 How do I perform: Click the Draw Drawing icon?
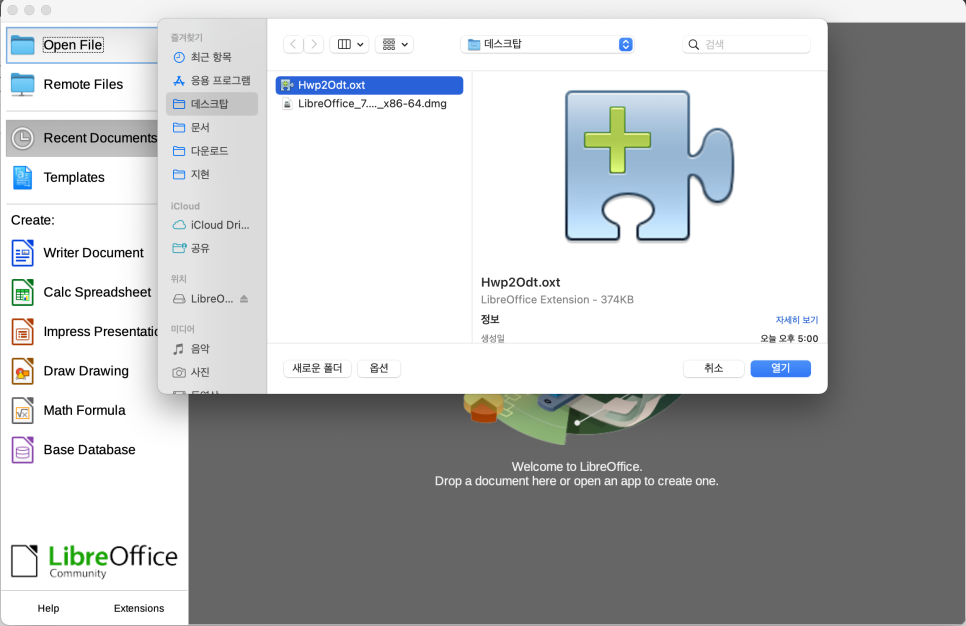pos(23,372)
